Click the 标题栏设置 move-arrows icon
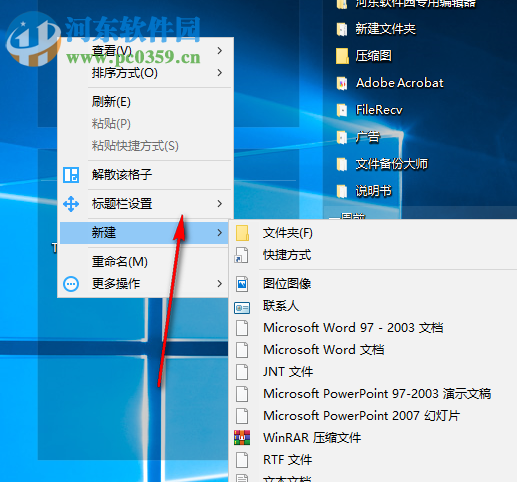This screenshot has width=517, height=482. (x=71, y=204)
